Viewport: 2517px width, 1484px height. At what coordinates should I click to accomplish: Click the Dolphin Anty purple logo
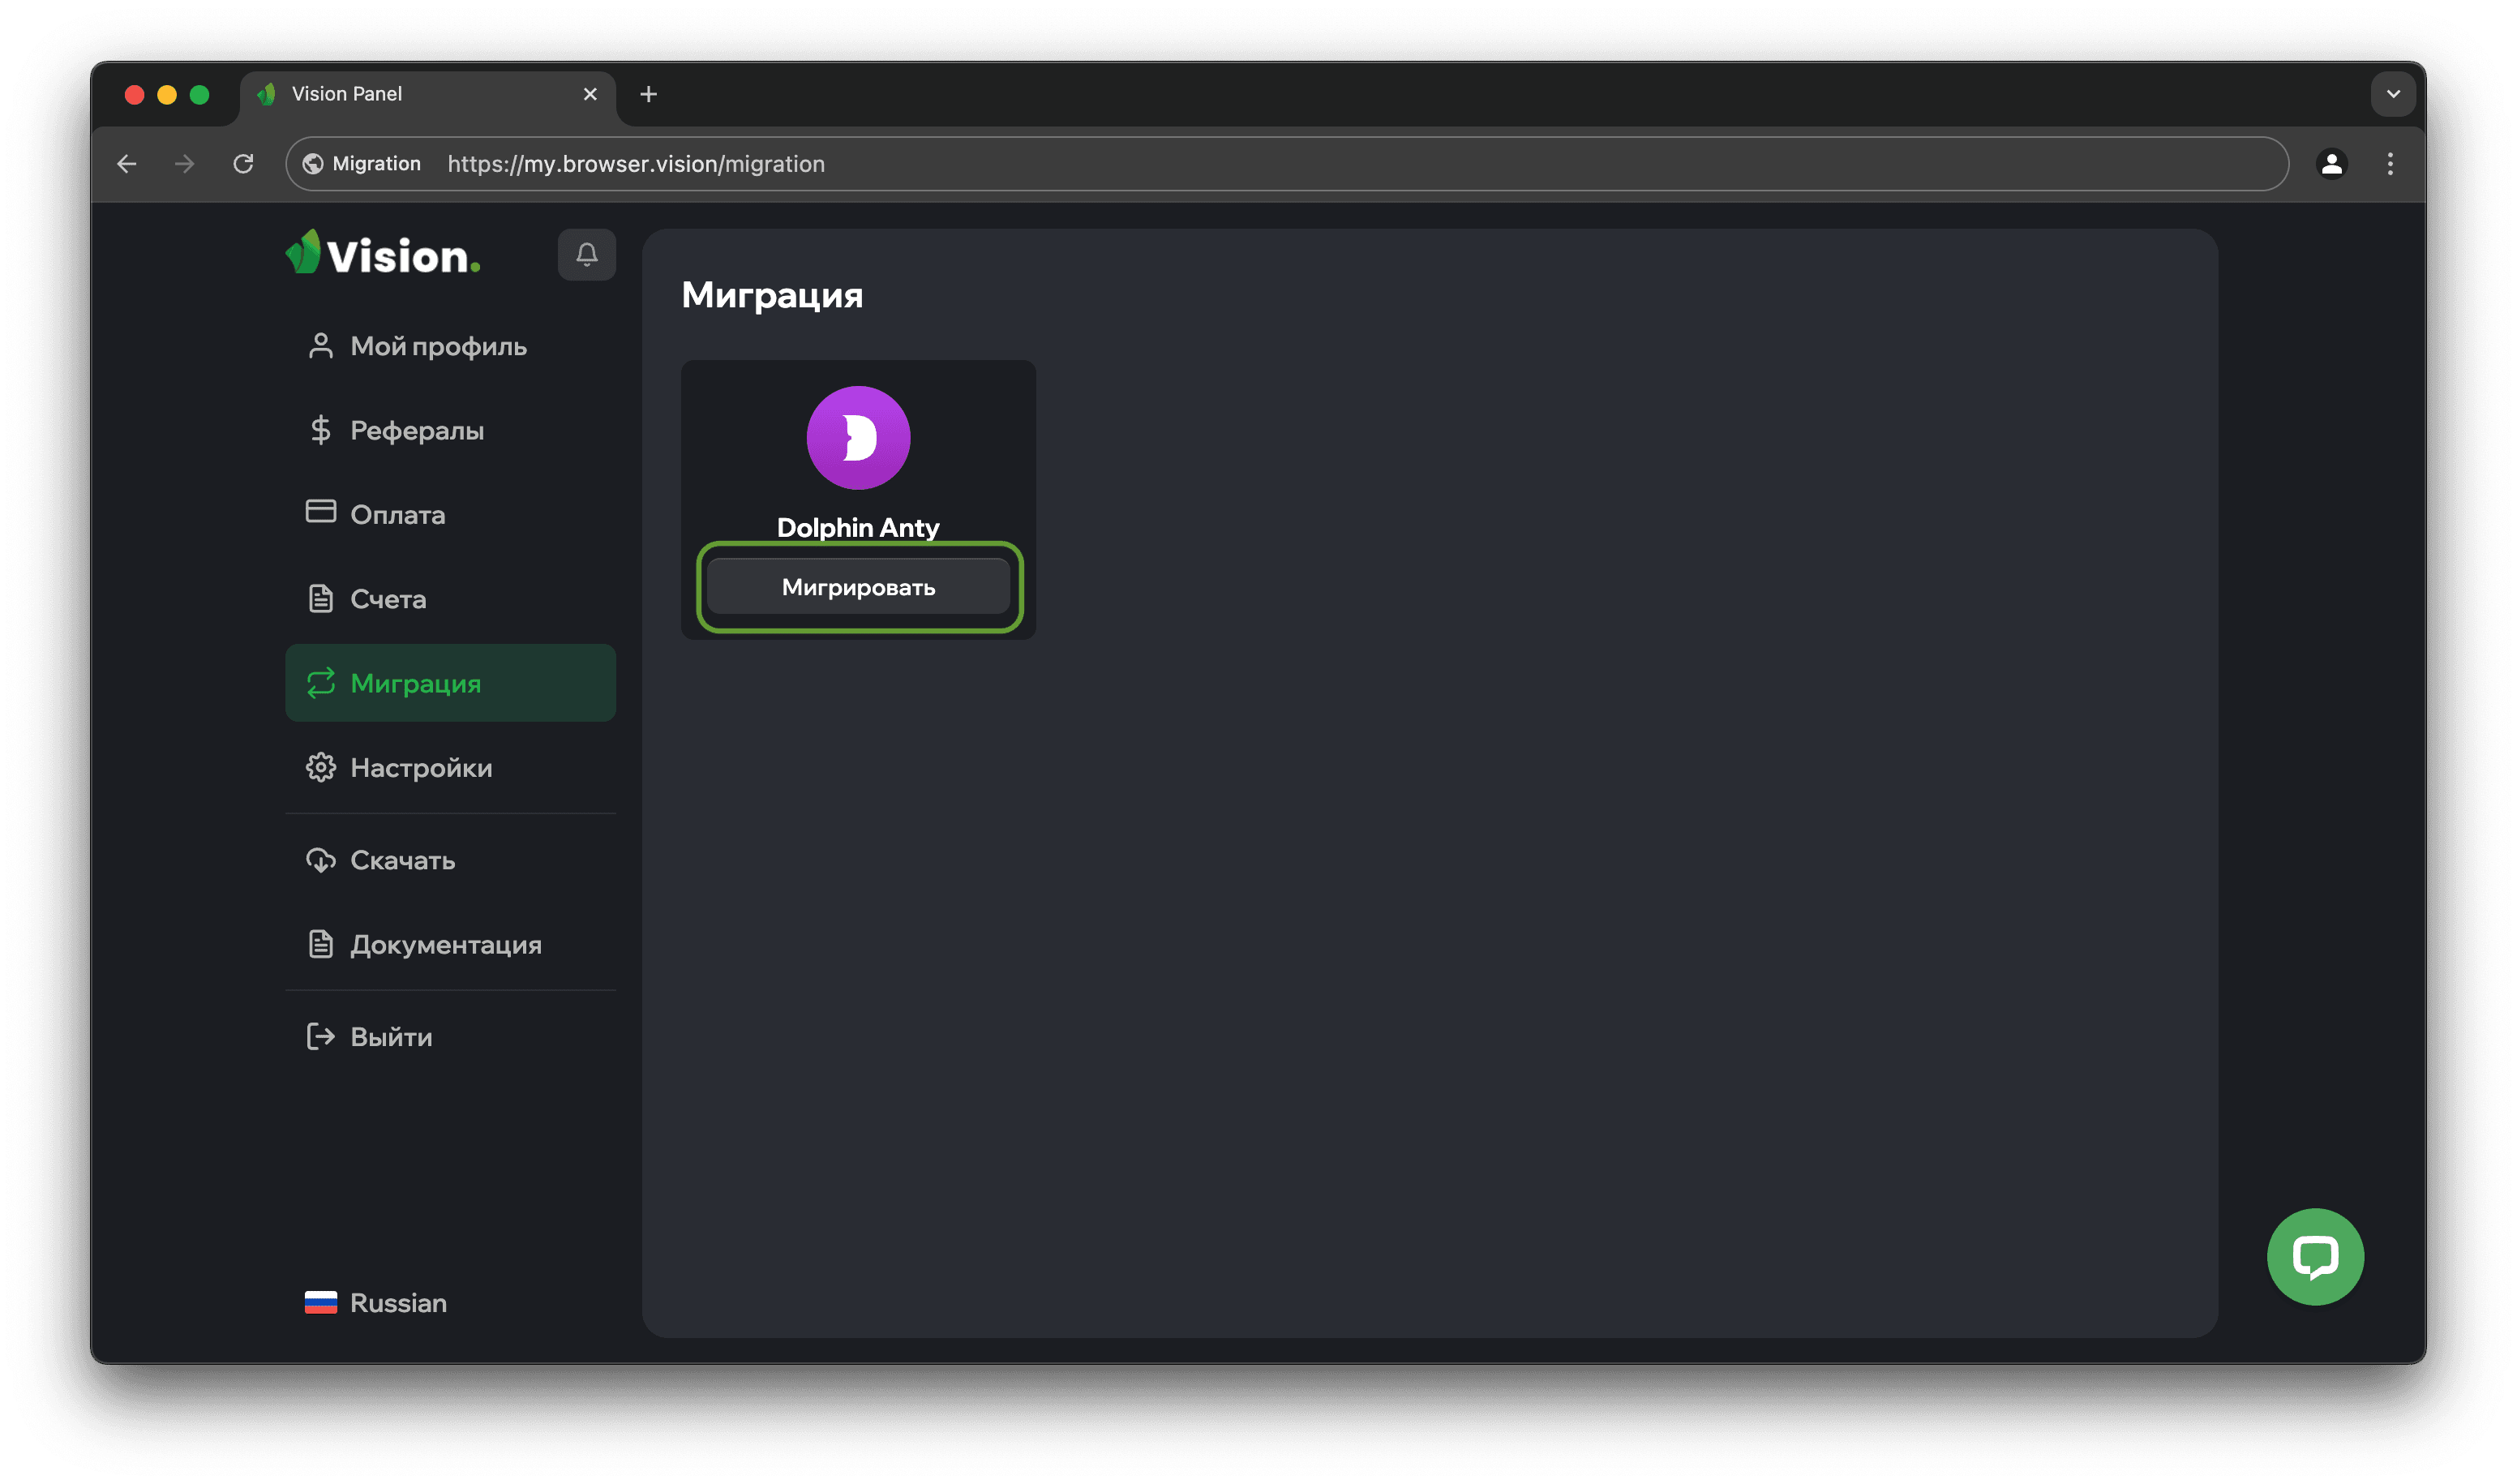(858, 438)
